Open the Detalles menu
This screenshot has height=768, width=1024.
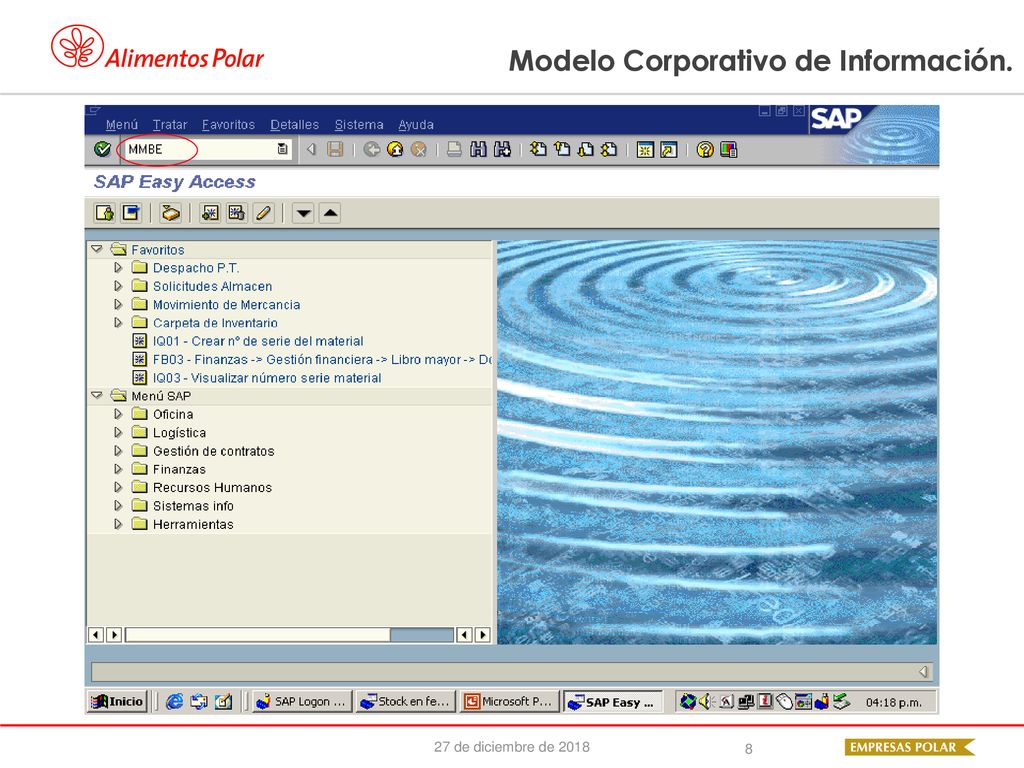click(295, 125)
